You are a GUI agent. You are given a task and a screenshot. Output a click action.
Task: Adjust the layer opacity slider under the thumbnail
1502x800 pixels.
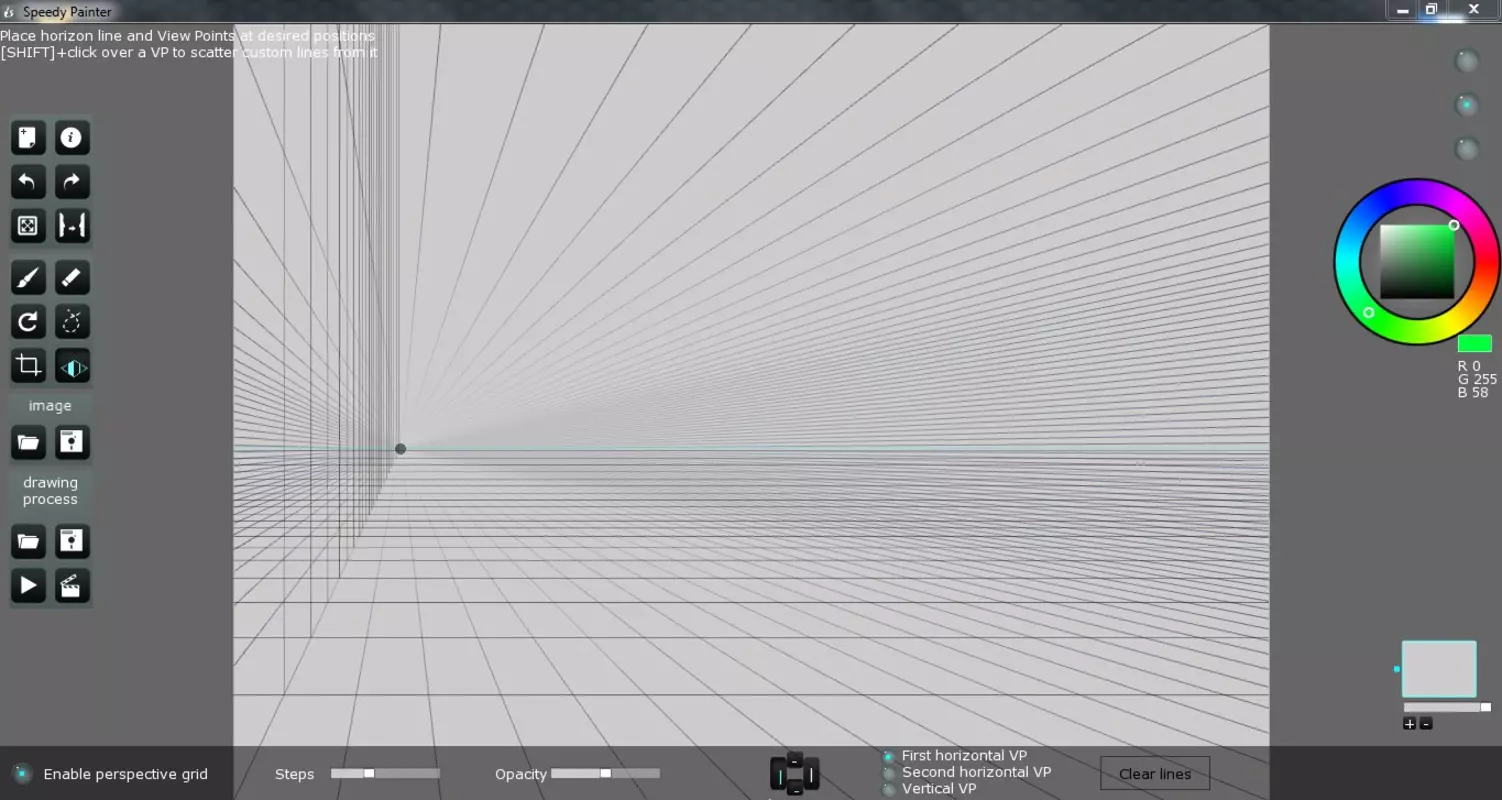pos(1447,707)
